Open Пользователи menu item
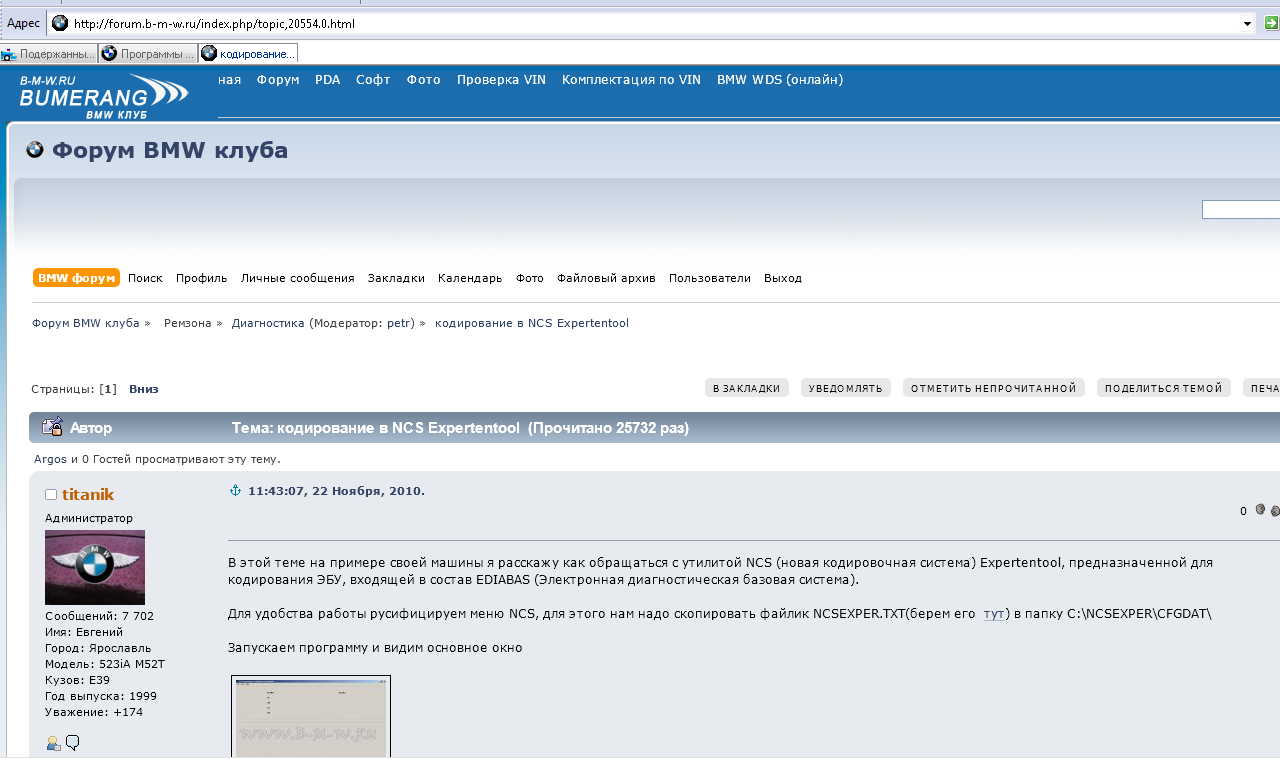The image size is (1280, 759). tap(710, 278)
